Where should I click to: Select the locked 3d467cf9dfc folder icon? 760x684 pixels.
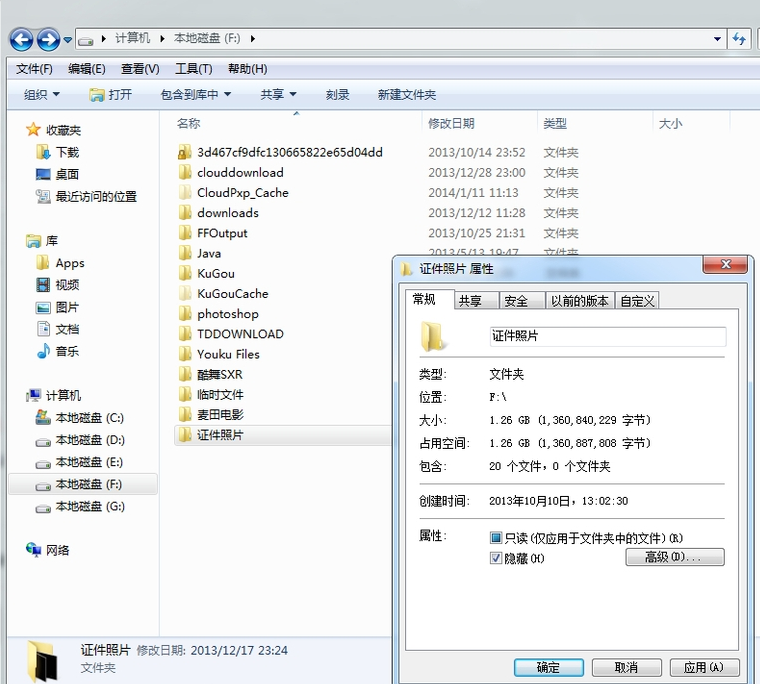click(184, 153)
